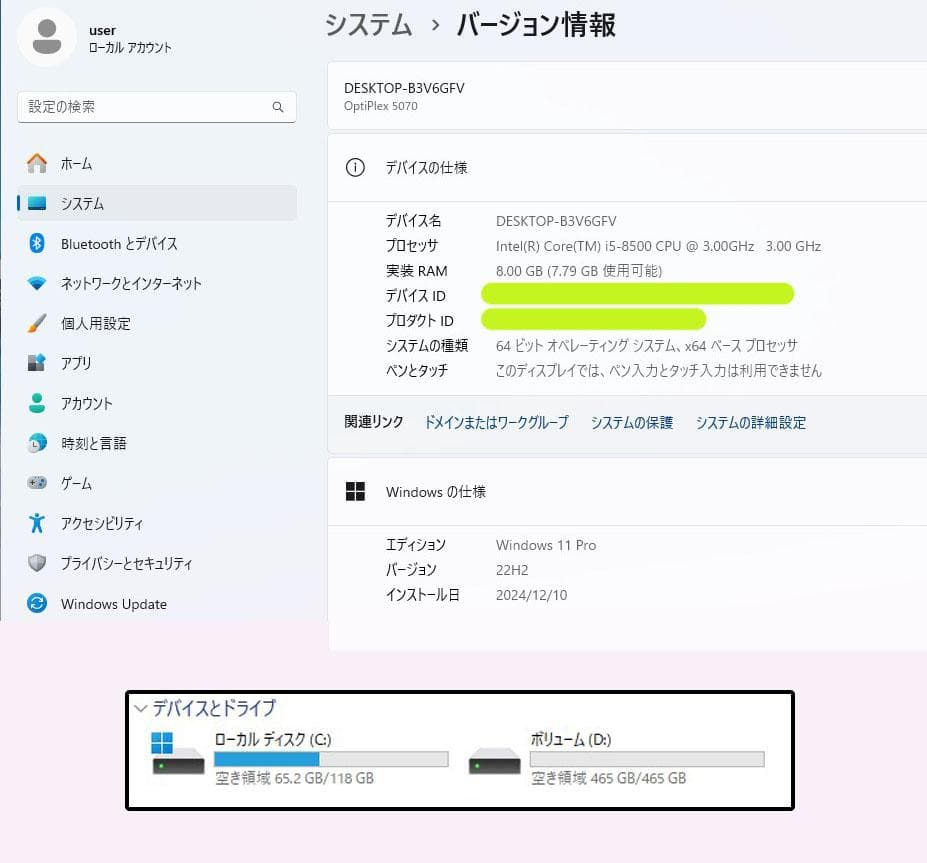This screenshot has height=863, width=927.
Task: Select the ネットワークとインターネット globe icon
Action: click(36, 283)
